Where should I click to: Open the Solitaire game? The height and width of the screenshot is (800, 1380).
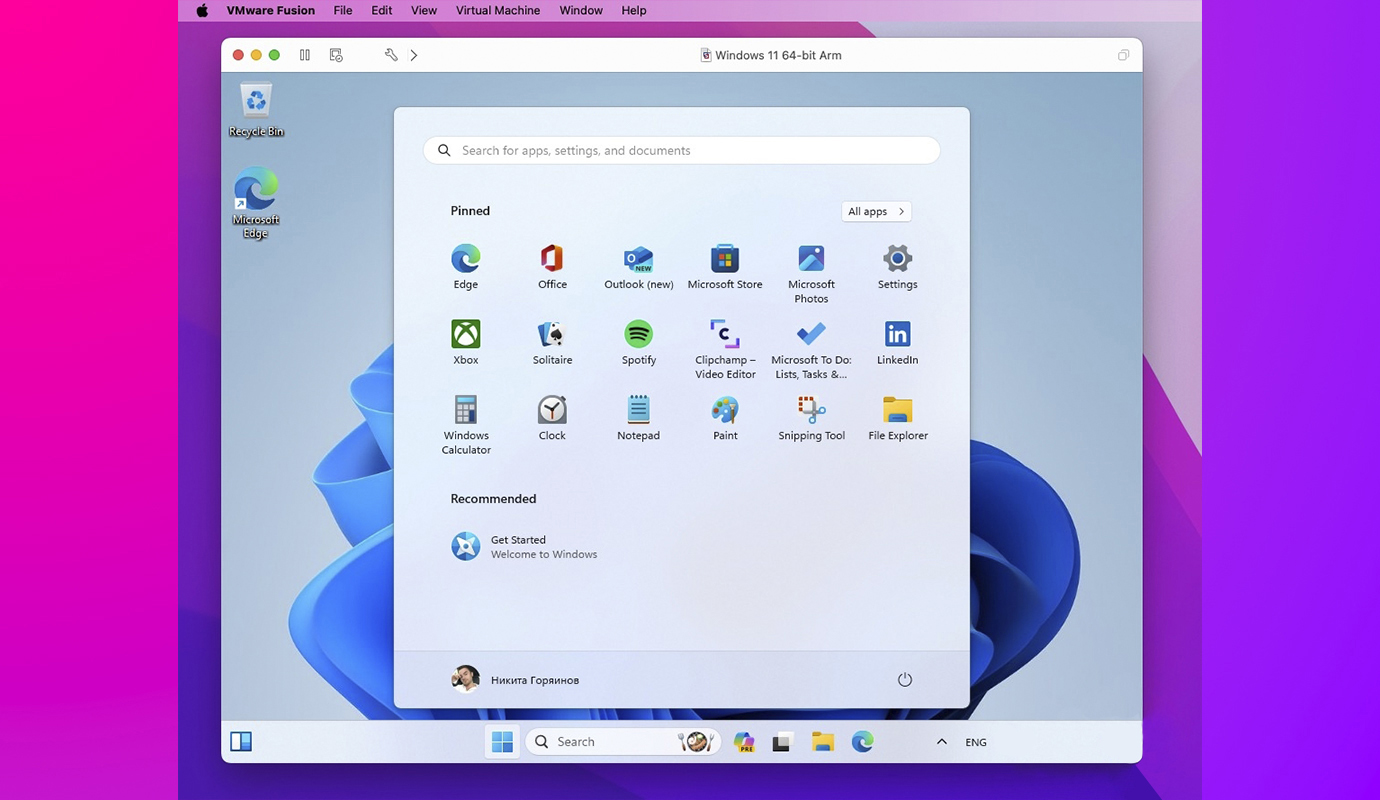coord(552,342)
